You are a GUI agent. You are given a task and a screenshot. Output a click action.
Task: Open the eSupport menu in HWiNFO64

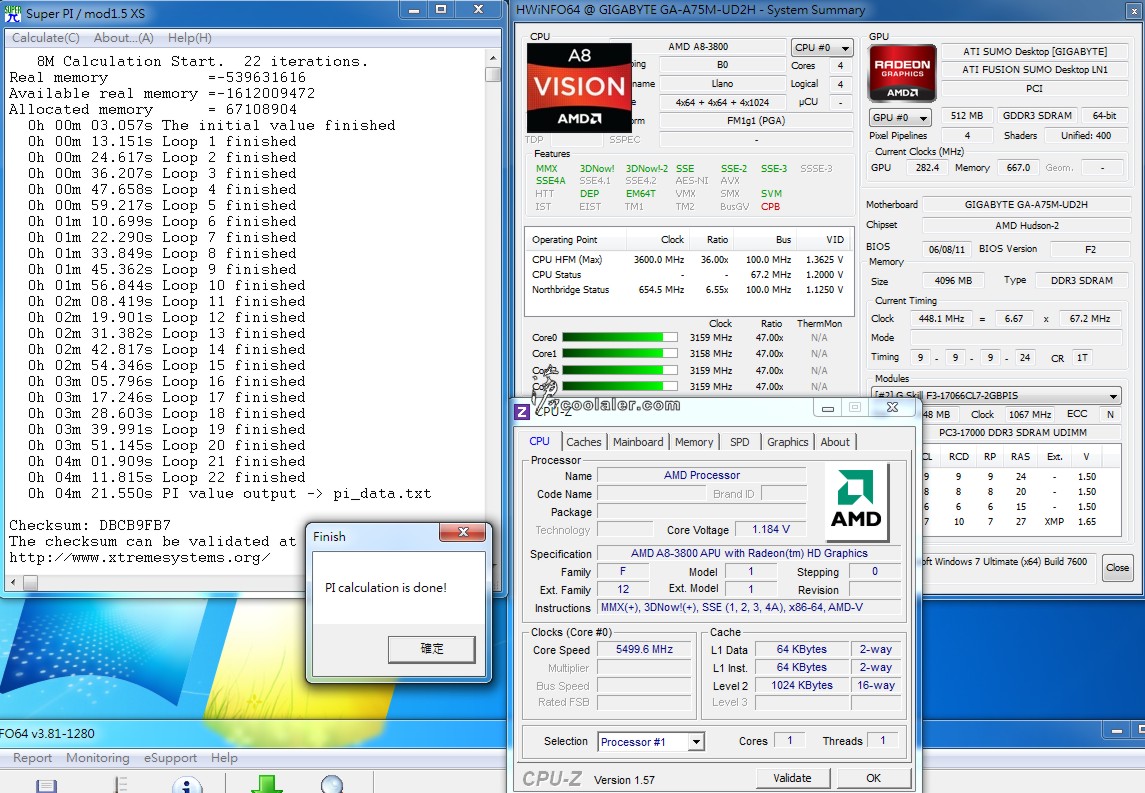coord(170,758)
